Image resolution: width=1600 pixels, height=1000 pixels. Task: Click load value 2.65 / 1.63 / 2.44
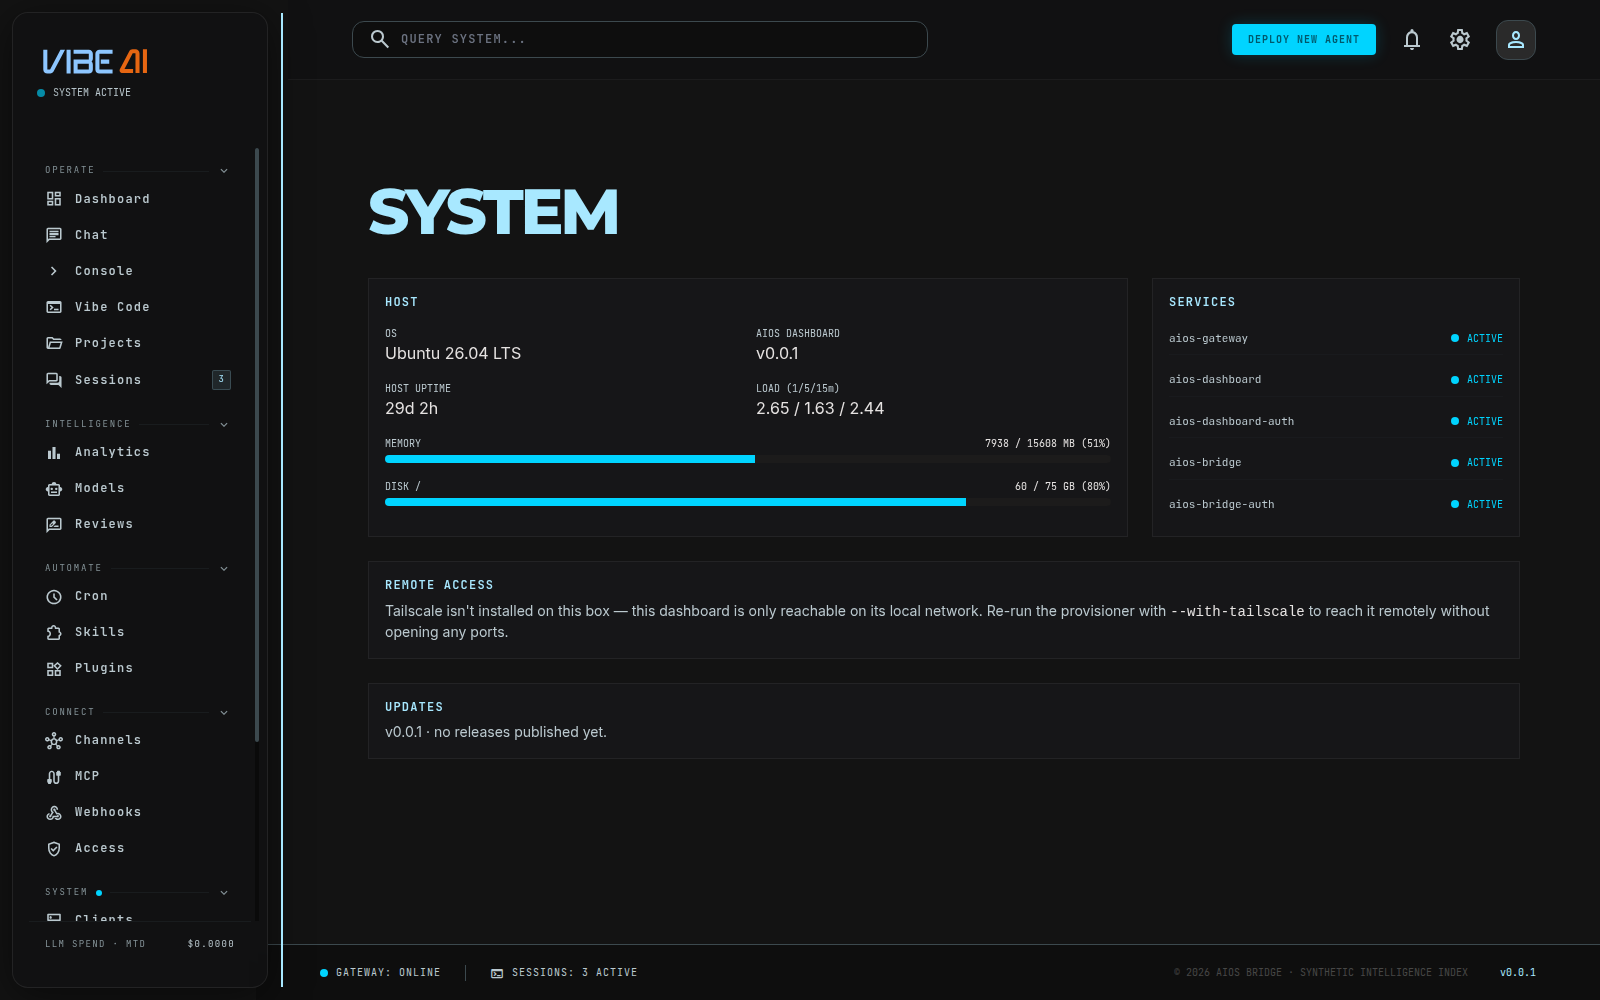(820, 409)
